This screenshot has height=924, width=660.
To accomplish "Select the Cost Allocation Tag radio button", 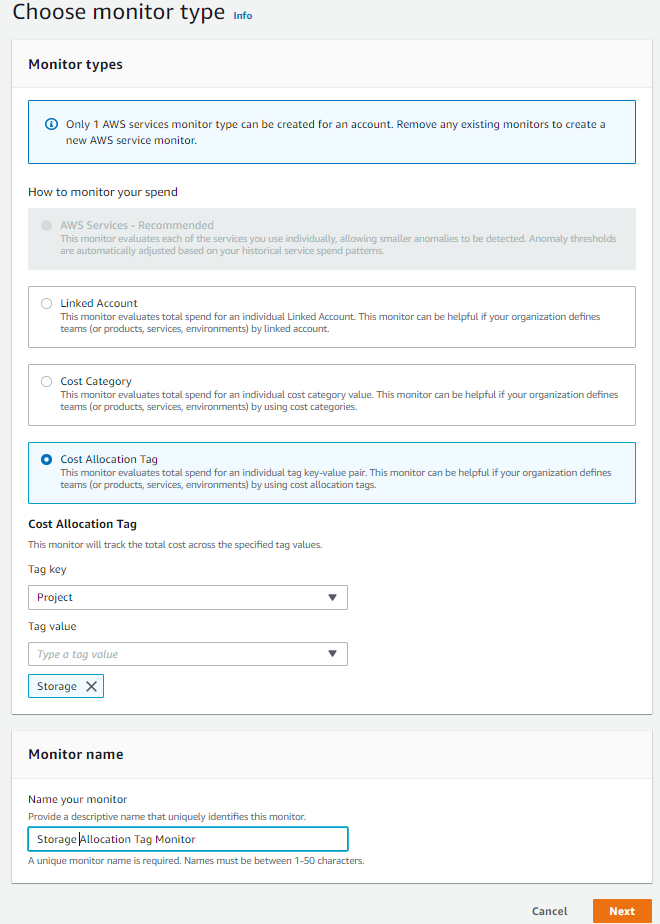I will [x=46, y=460].
